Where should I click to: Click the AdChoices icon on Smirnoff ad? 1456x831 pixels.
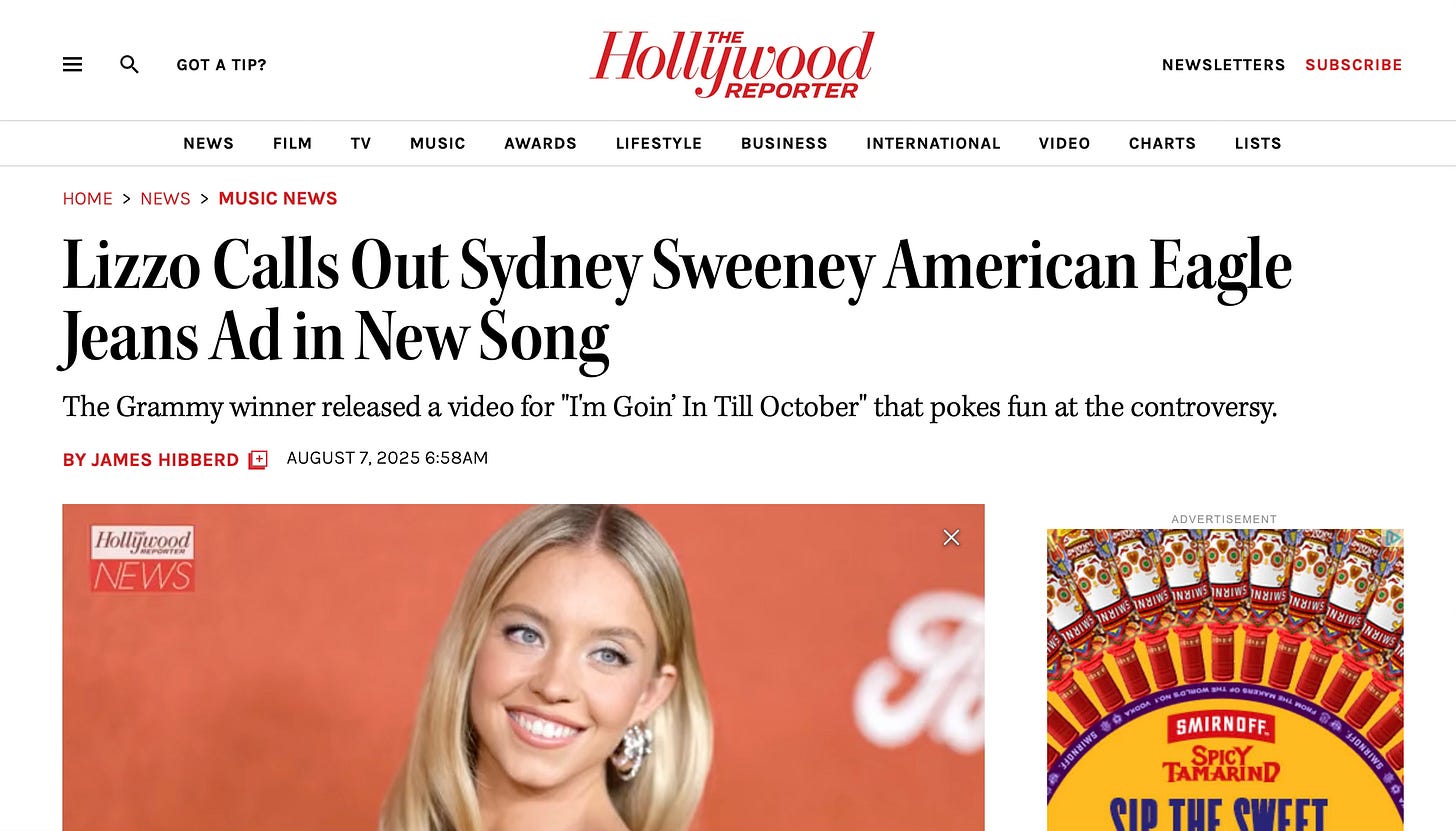(x=1394, y=538)
